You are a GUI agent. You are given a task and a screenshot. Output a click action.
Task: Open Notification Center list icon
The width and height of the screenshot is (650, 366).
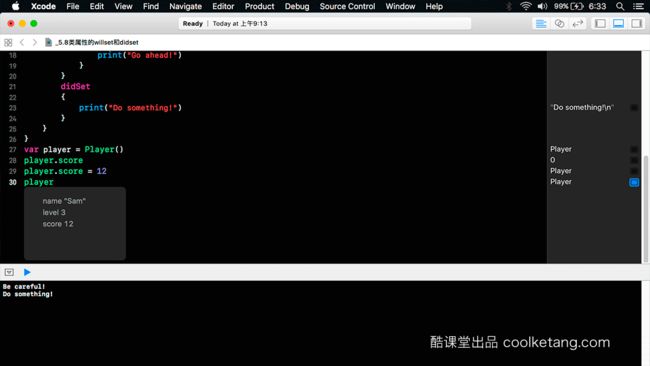[x=638, y=6]
